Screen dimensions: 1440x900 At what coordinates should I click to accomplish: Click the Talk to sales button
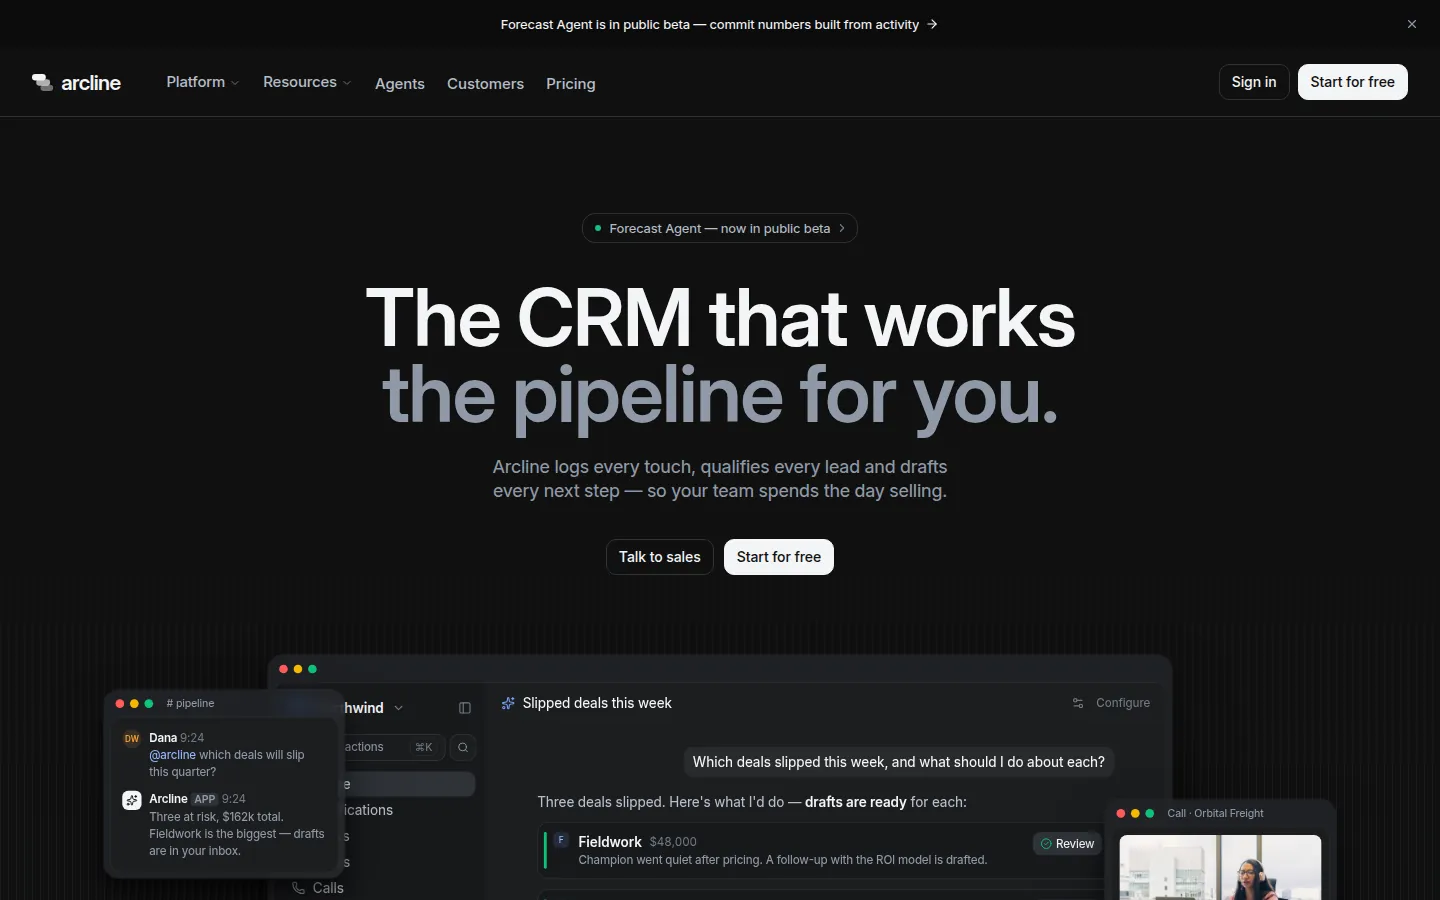point(660,557)
